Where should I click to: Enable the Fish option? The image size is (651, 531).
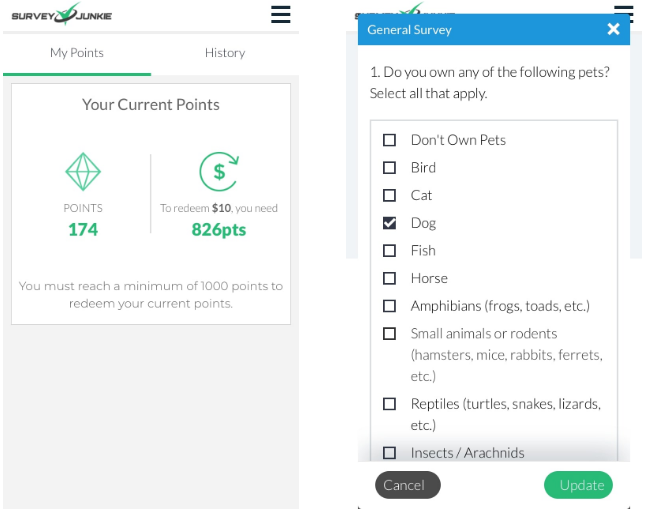point(389,251)
